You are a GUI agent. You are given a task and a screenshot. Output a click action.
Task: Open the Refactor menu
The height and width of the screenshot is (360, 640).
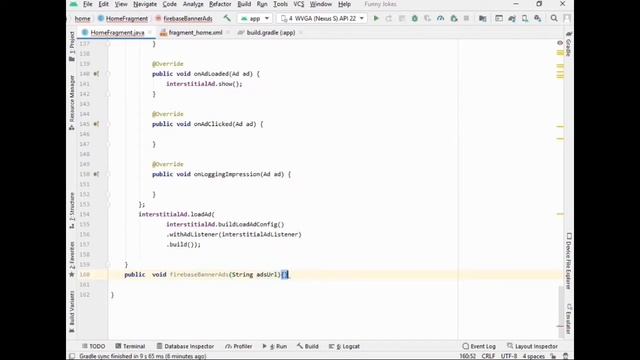(x=220, y=4)
